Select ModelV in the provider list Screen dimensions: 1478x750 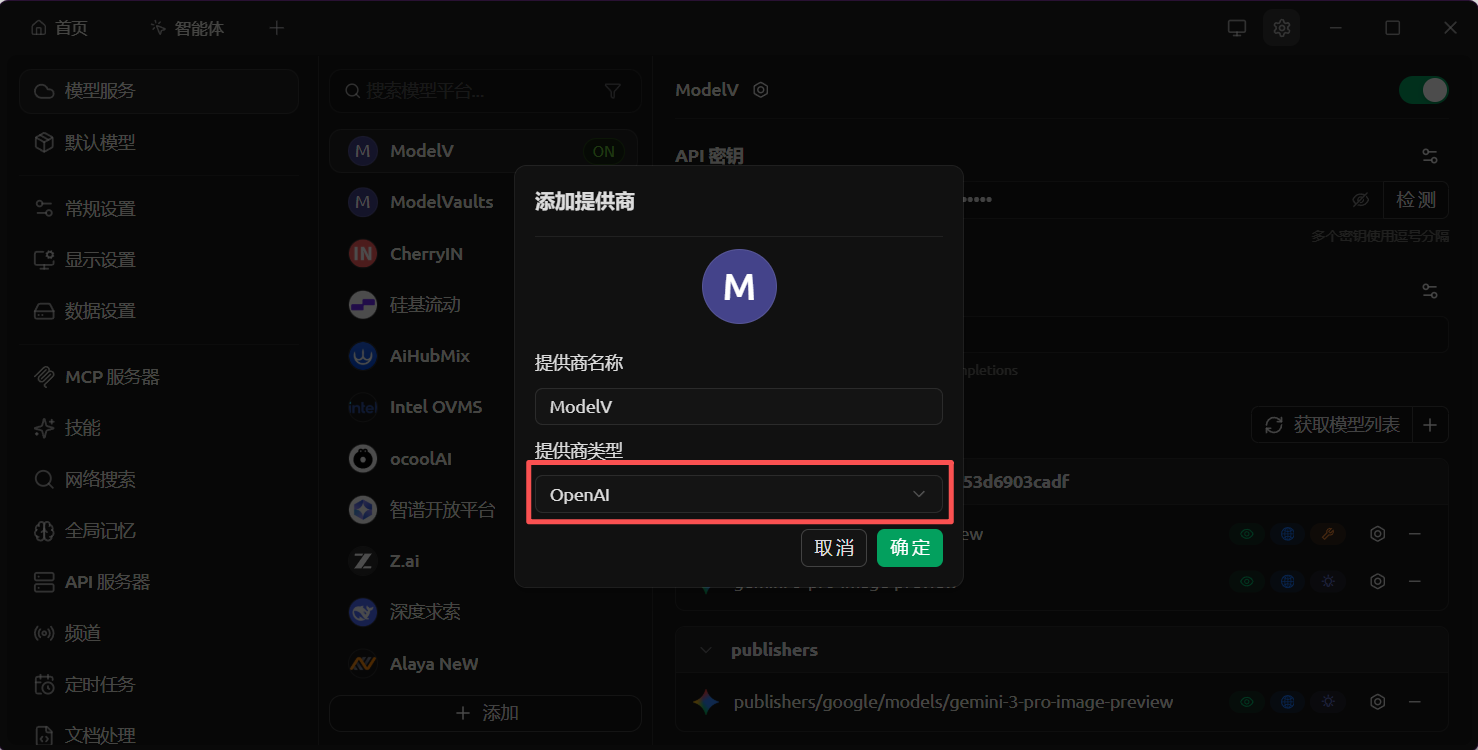[x=484, y=151]
